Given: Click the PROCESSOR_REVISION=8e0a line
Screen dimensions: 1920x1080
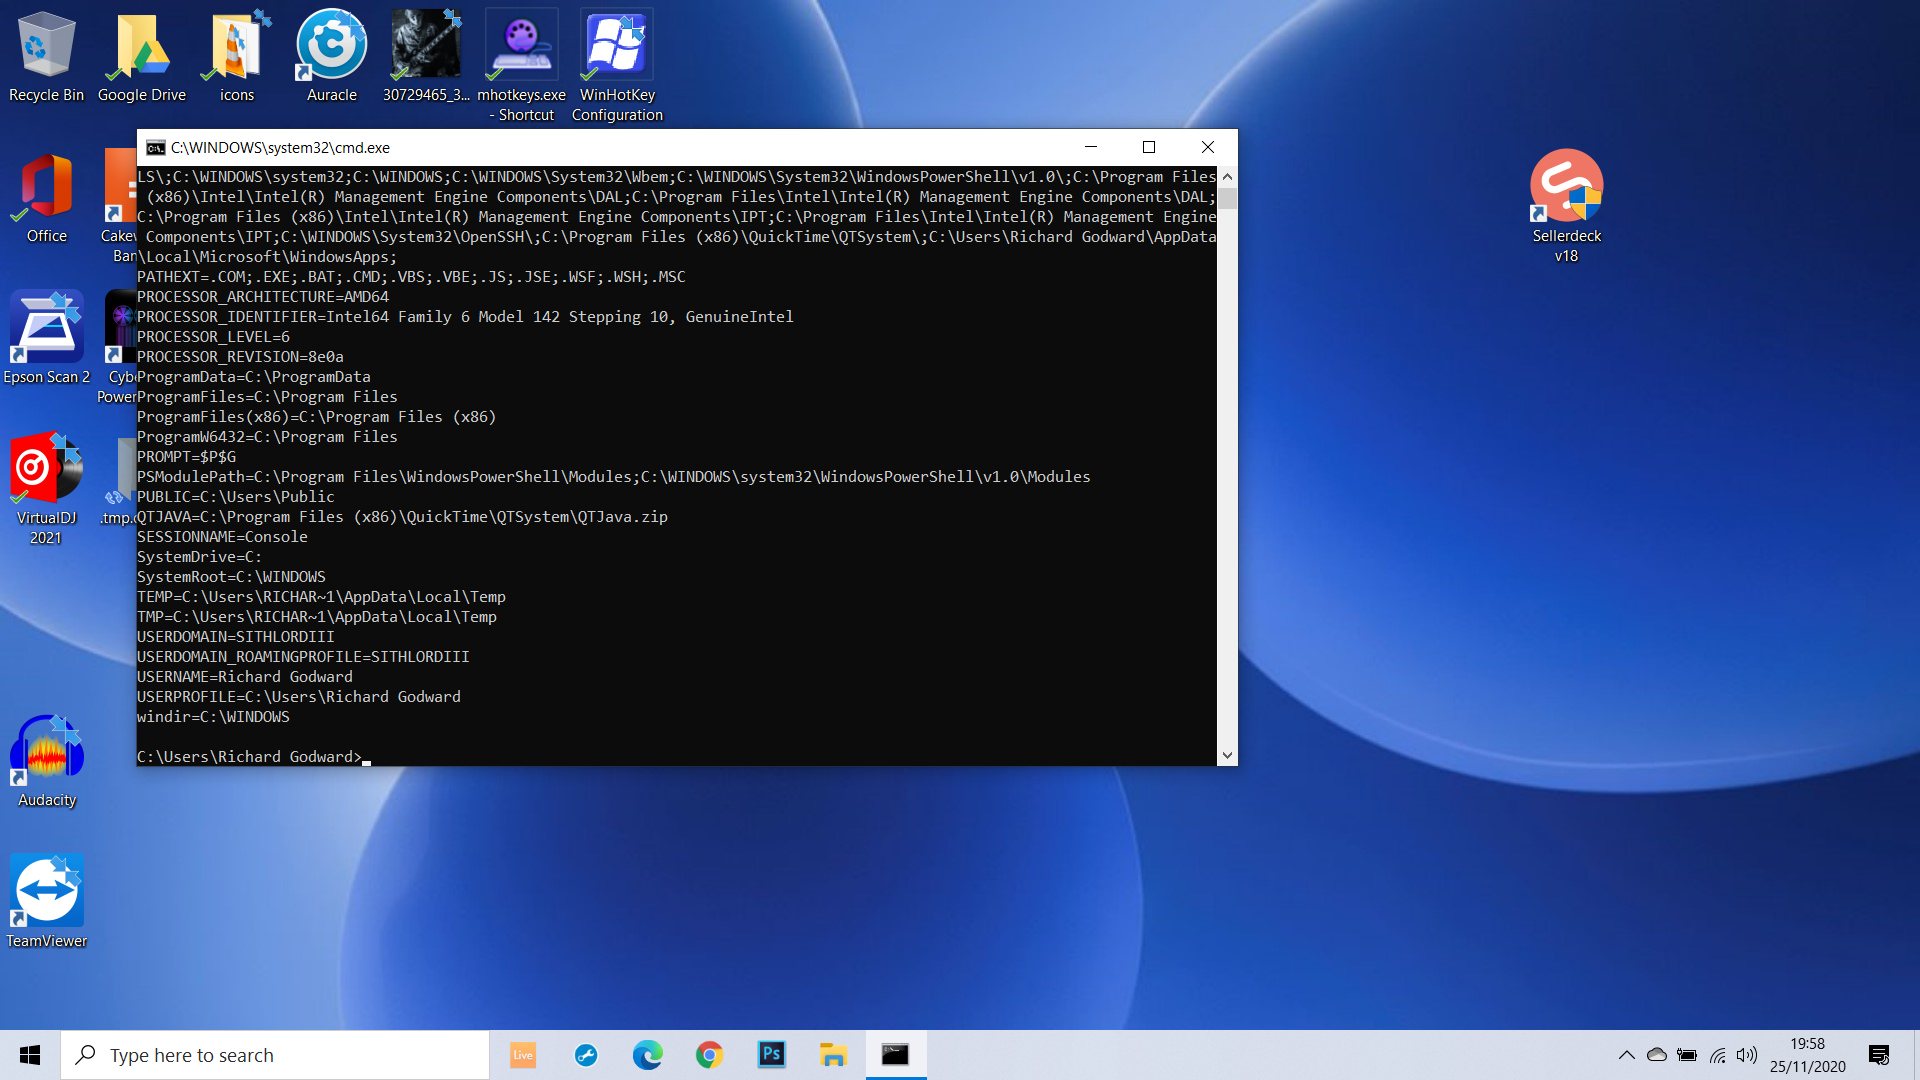Looking at the screenshot, I should click(x=240, y=357).
